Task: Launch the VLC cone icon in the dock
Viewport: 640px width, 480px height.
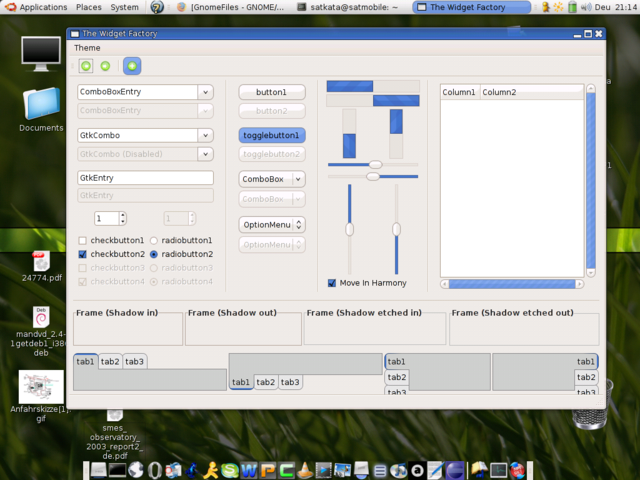Action: [x=304, y=471]
